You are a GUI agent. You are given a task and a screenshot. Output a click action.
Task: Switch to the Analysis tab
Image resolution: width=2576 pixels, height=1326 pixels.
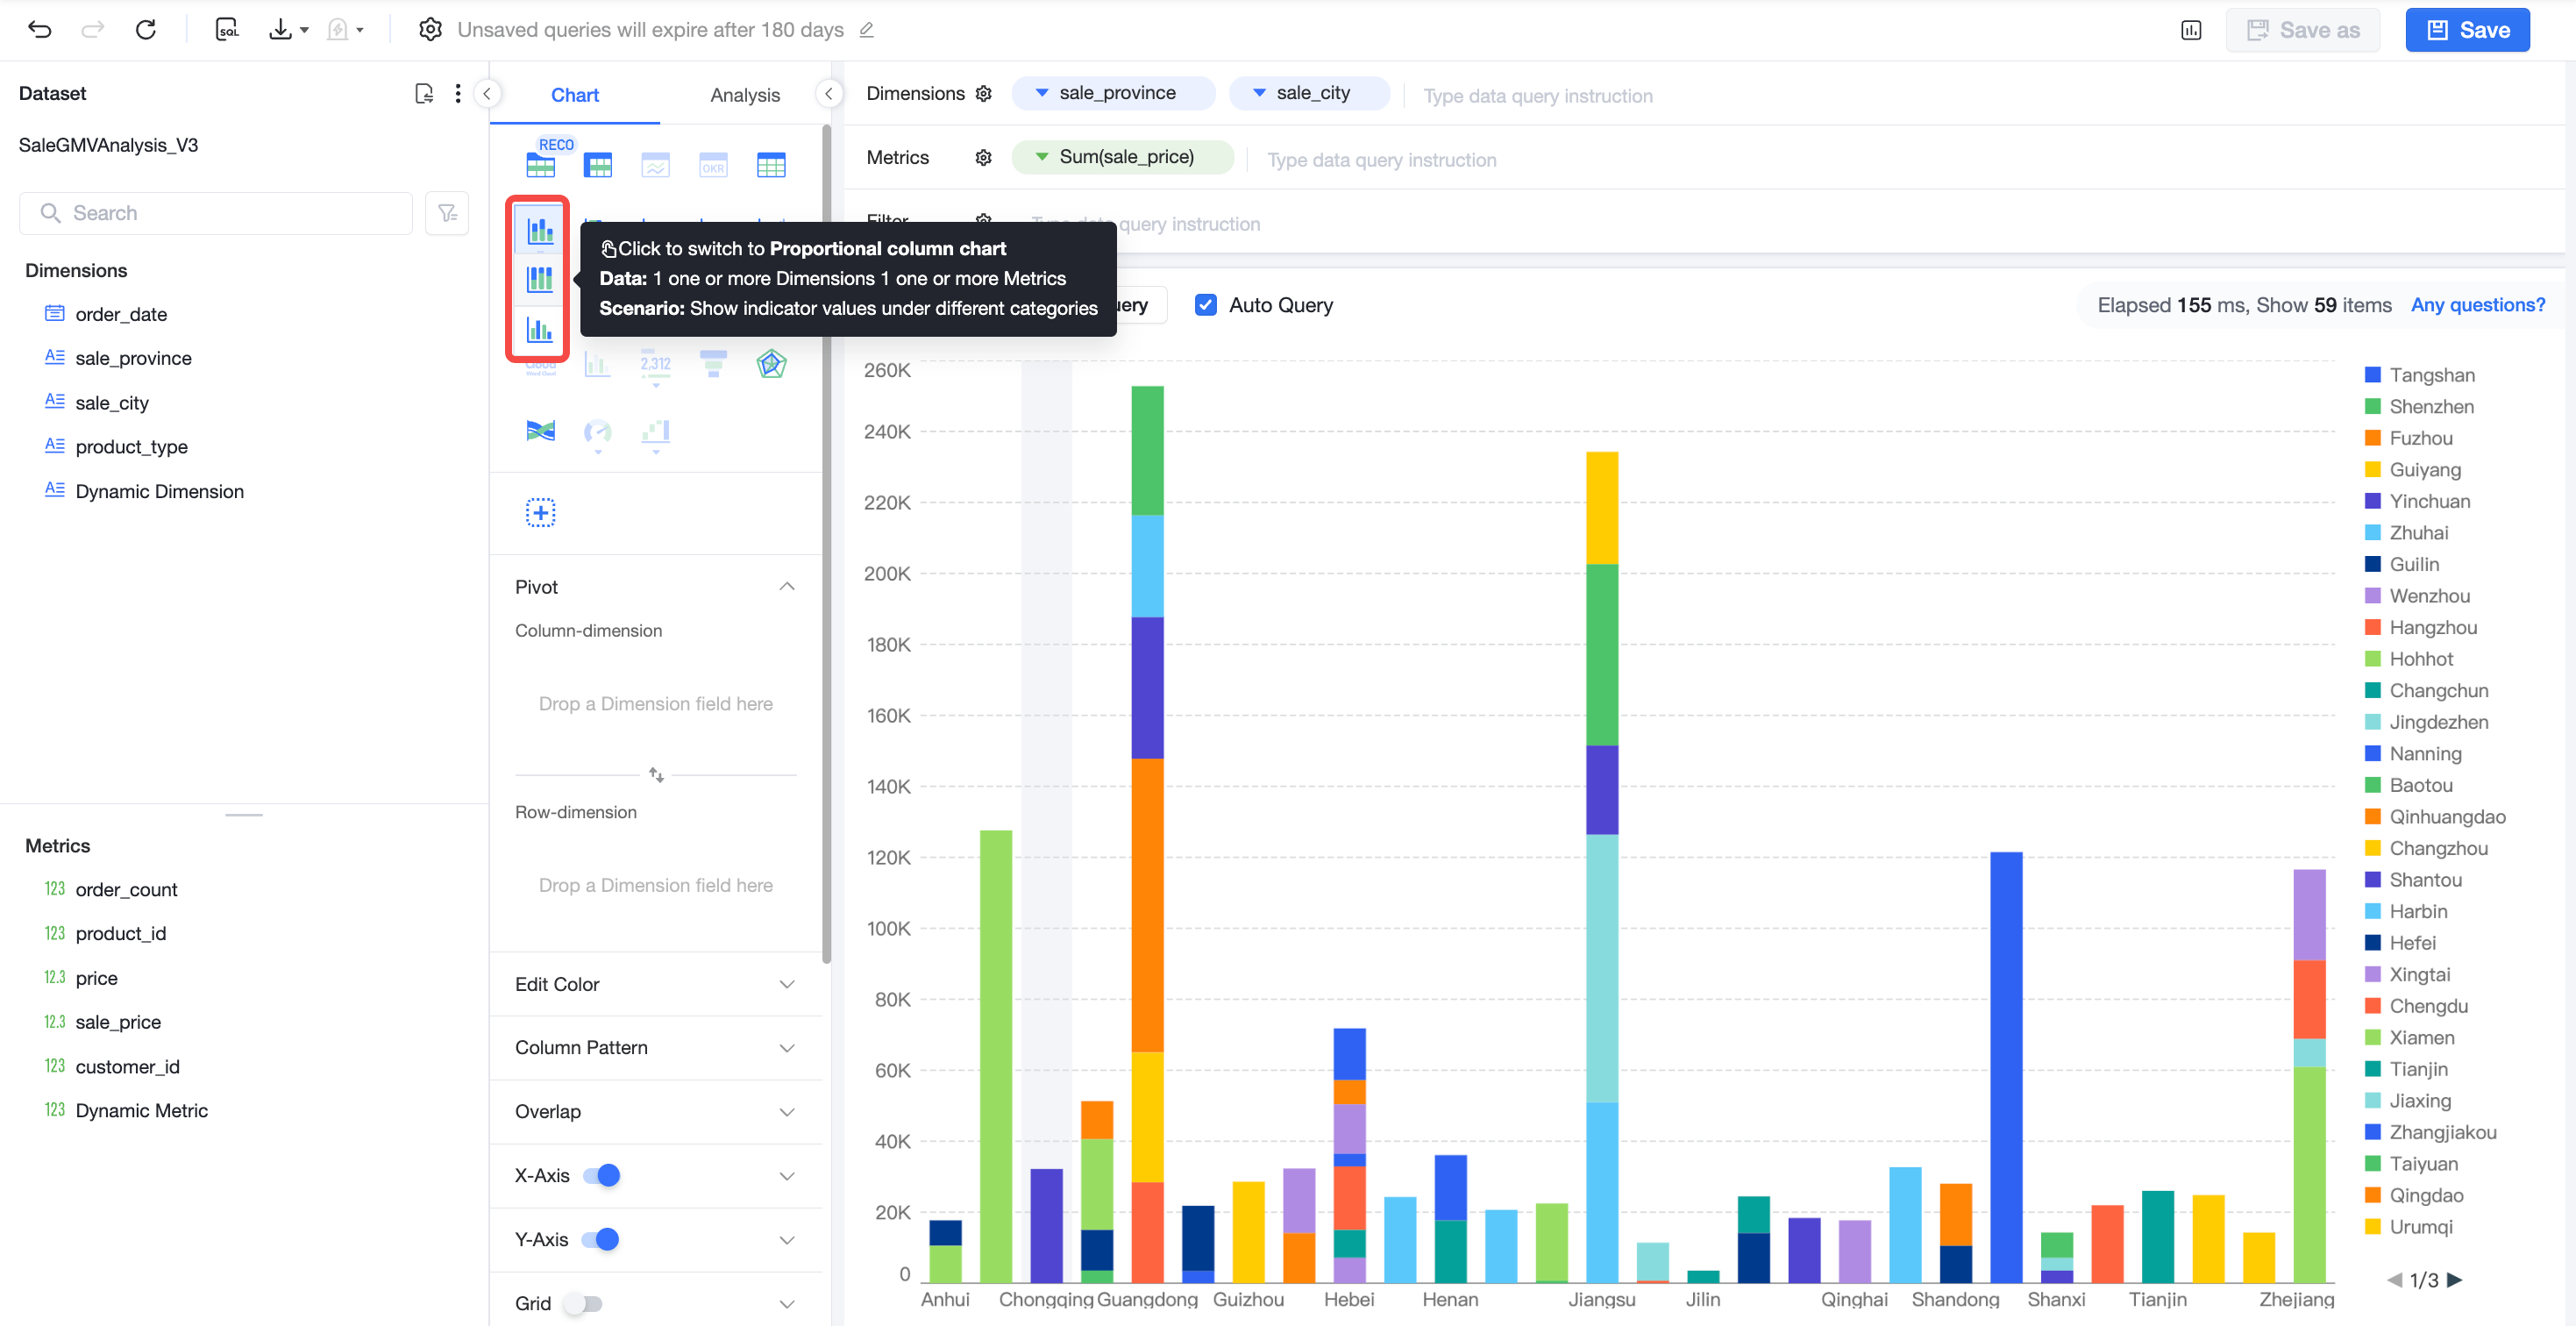(x=745, y=95)
